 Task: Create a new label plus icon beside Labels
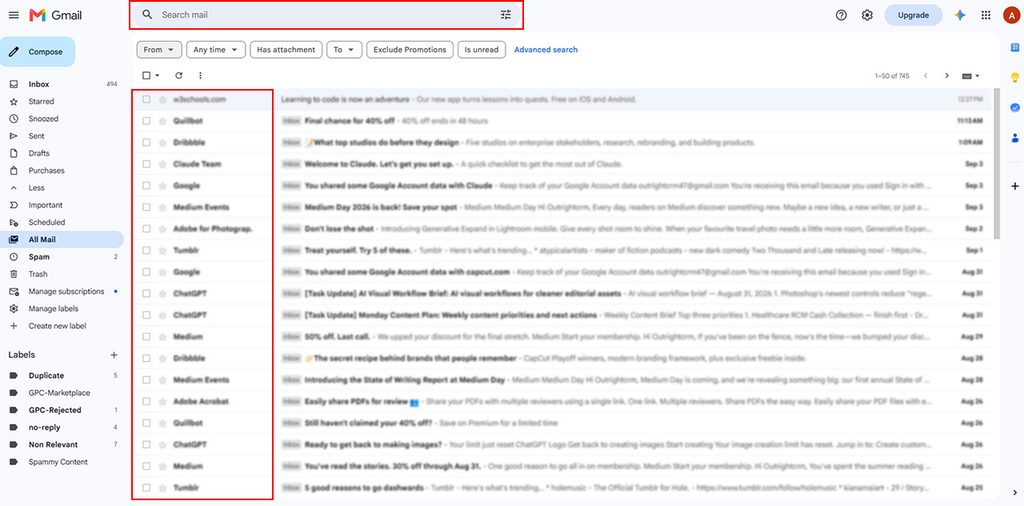(x=114, y=355)
